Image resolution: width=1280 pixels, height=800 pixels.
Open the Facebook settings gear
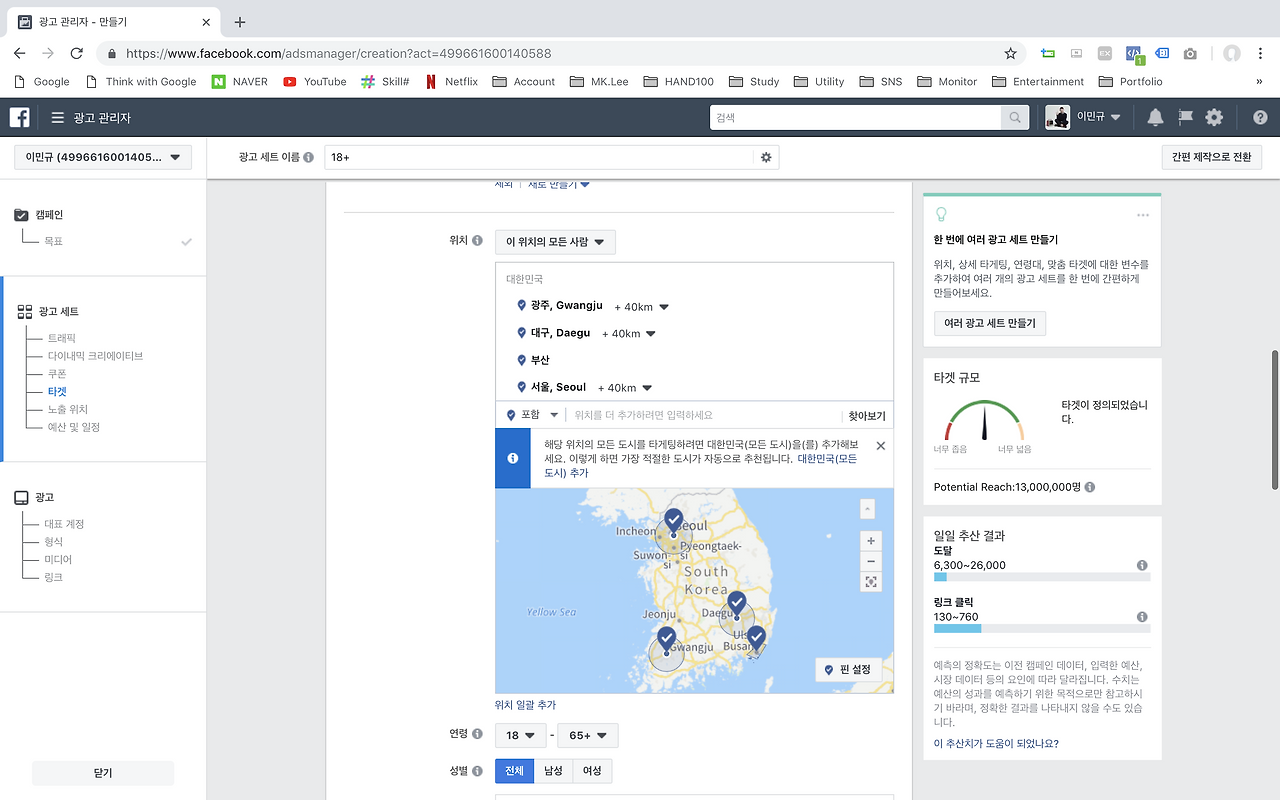(1214, 118)
